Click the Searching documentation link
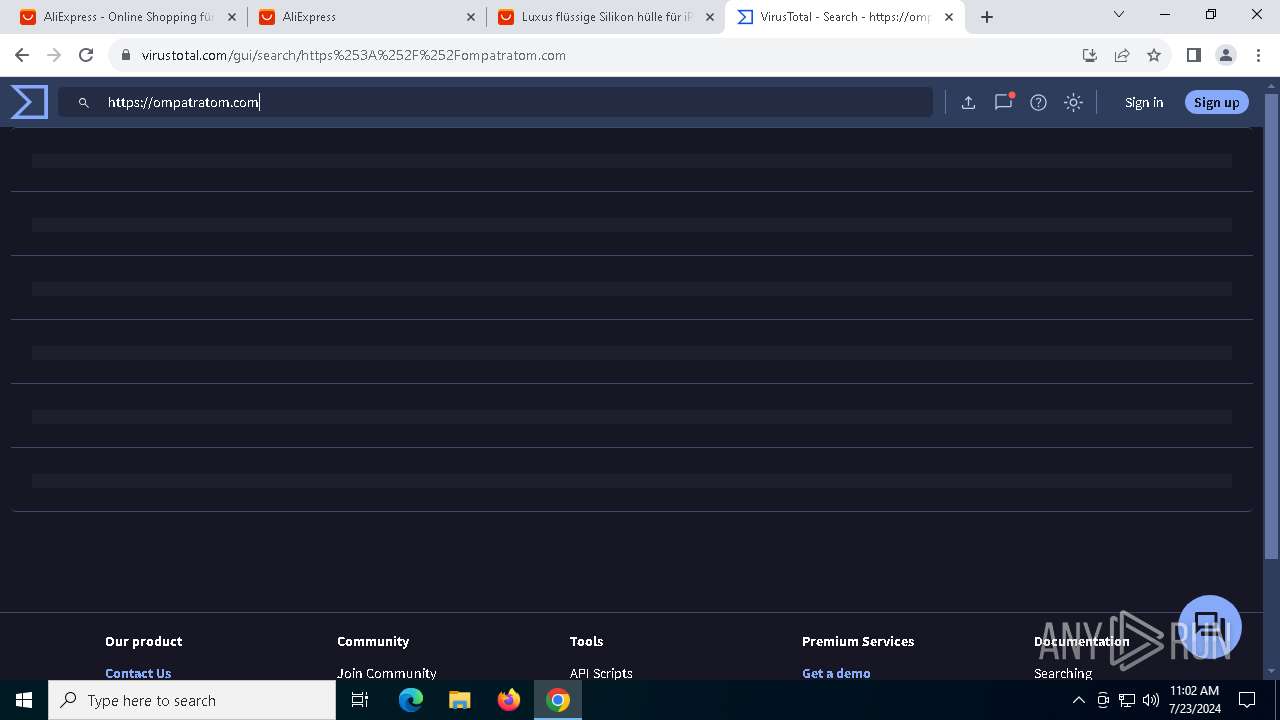Image resolution: width=1280 pixels, height=720 pixels. pos(1063,673)
